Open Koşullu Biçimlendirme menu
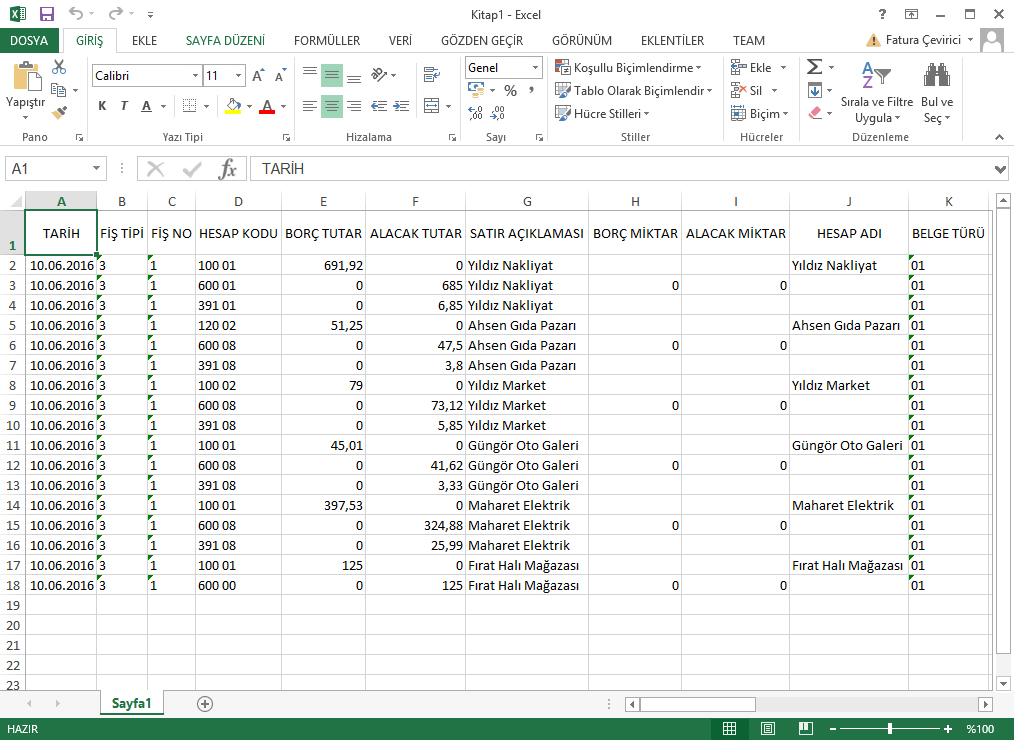Image resolution: width=1014 pixels, height=740 pixels. point(629,67)
